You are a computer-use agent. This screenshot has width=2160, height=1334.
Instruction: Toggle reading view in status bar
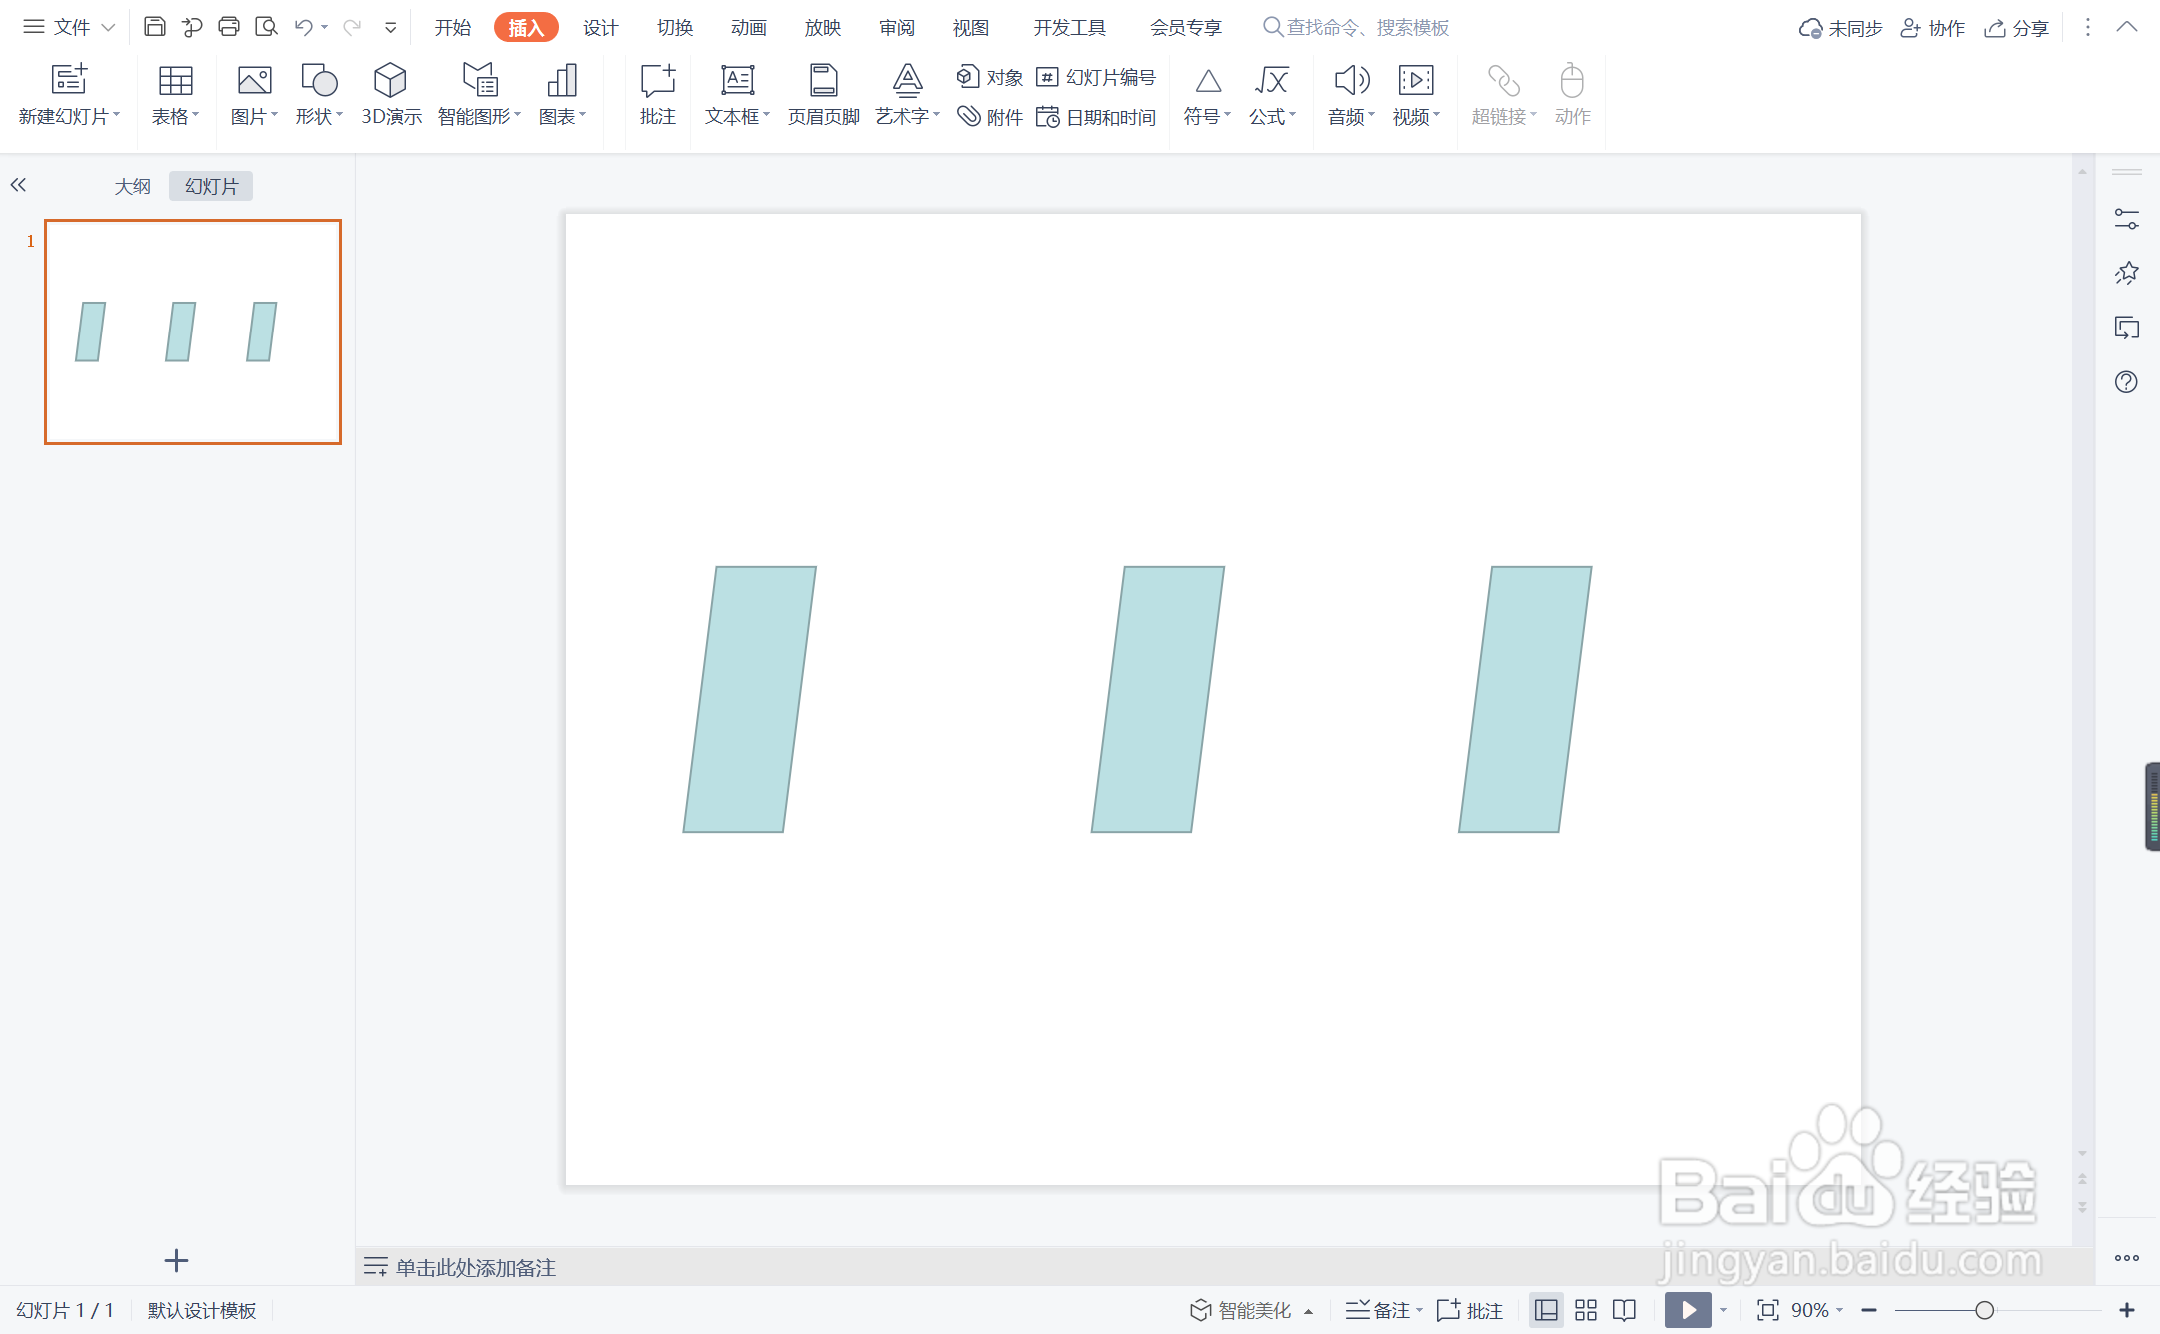pyautogui.click(x=1625, y=1310)
